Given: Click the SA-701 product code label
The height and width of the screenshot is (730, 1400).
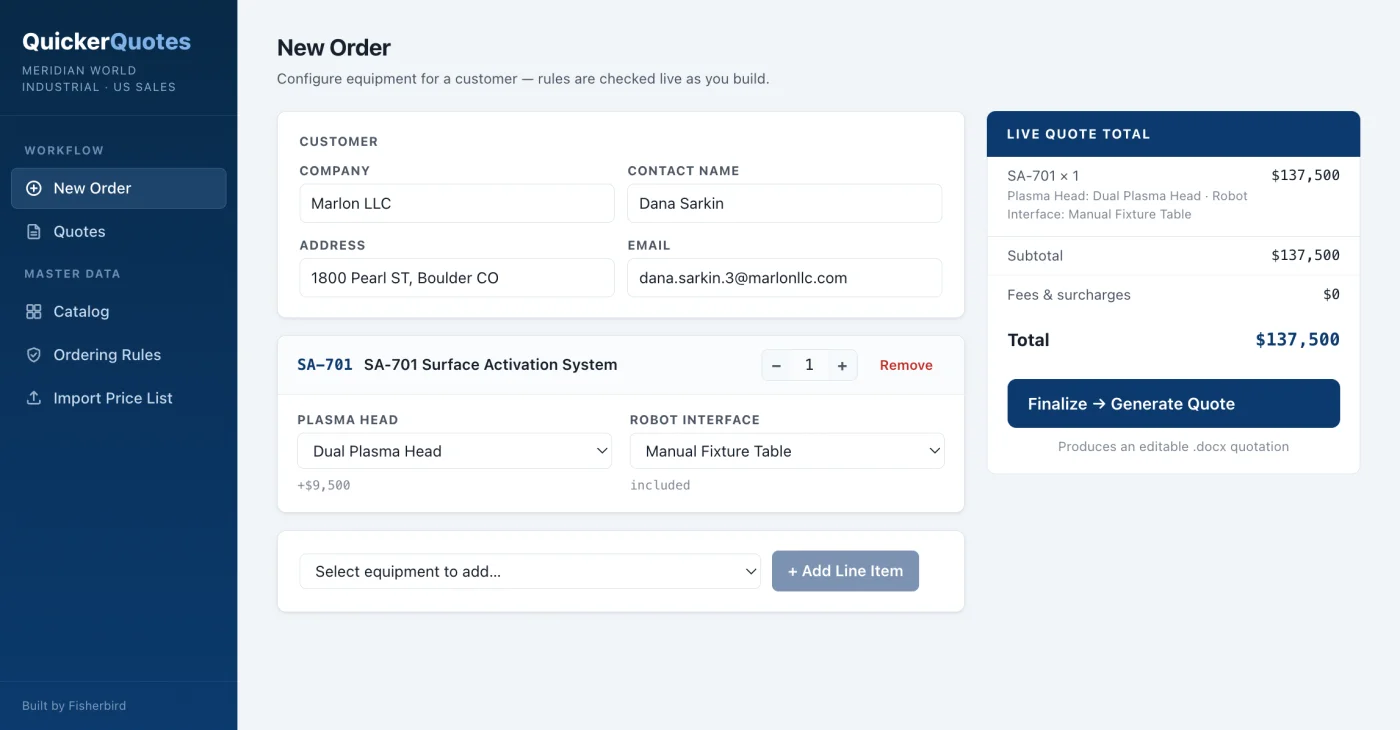Looking at the screenshot, I should (325, 365).
